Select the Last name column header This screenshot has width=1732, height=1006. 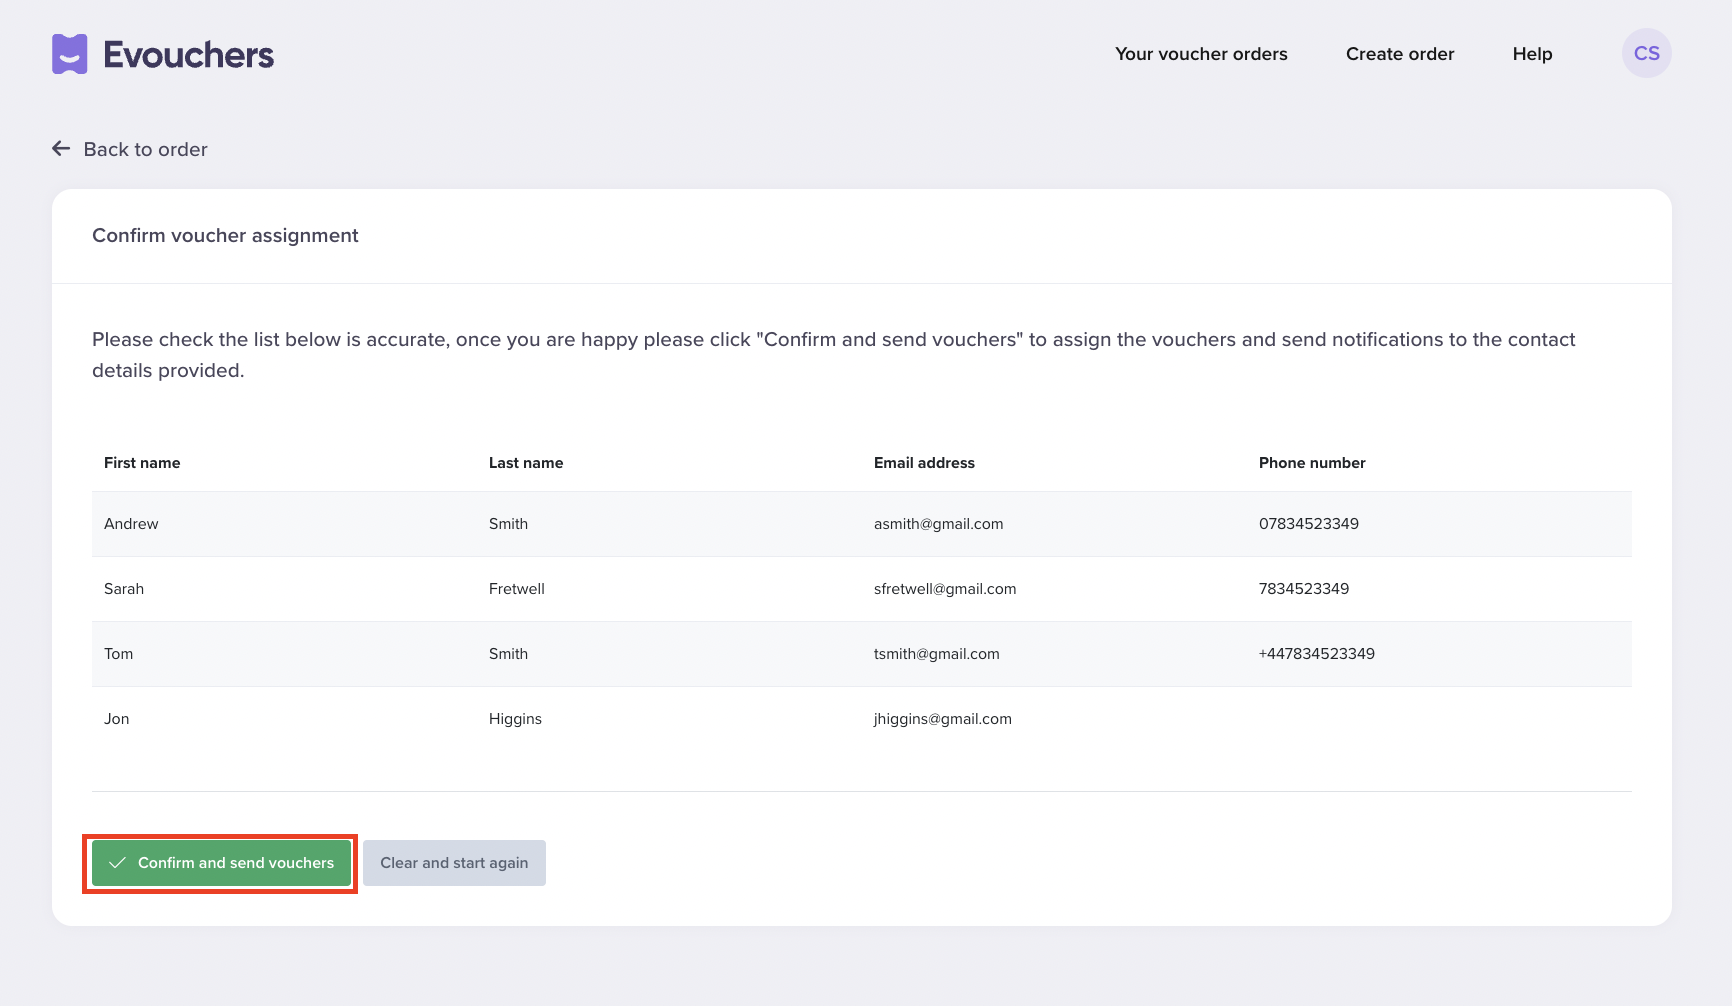tap(526, 463)
